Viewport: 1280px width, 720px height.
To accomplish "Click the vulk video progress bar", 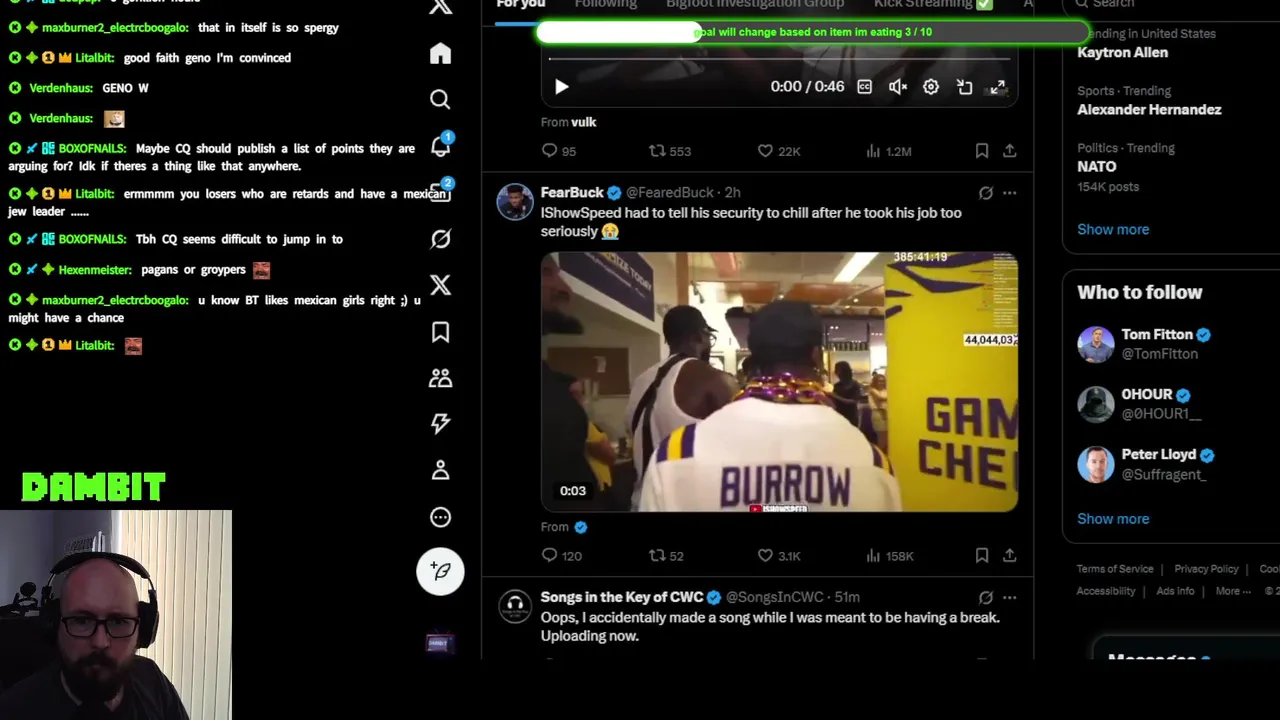I will [x=779, y=59].
